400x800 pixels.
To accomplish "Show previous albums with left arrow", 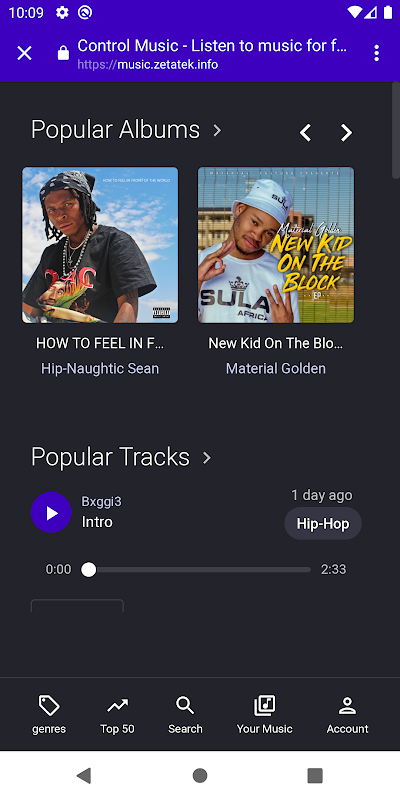I will click(x=305, y=133).
